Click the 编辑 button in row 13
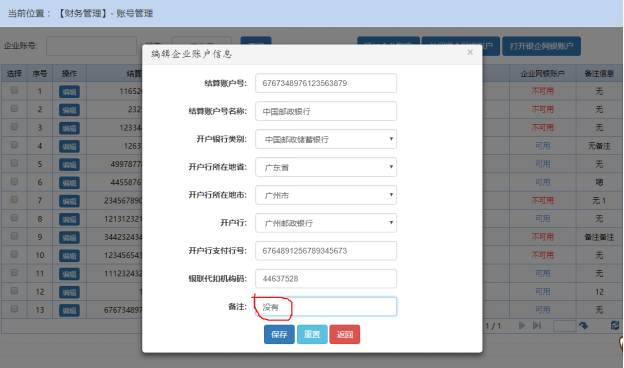Viewport: 624px width, 368px height. (69, 310)
